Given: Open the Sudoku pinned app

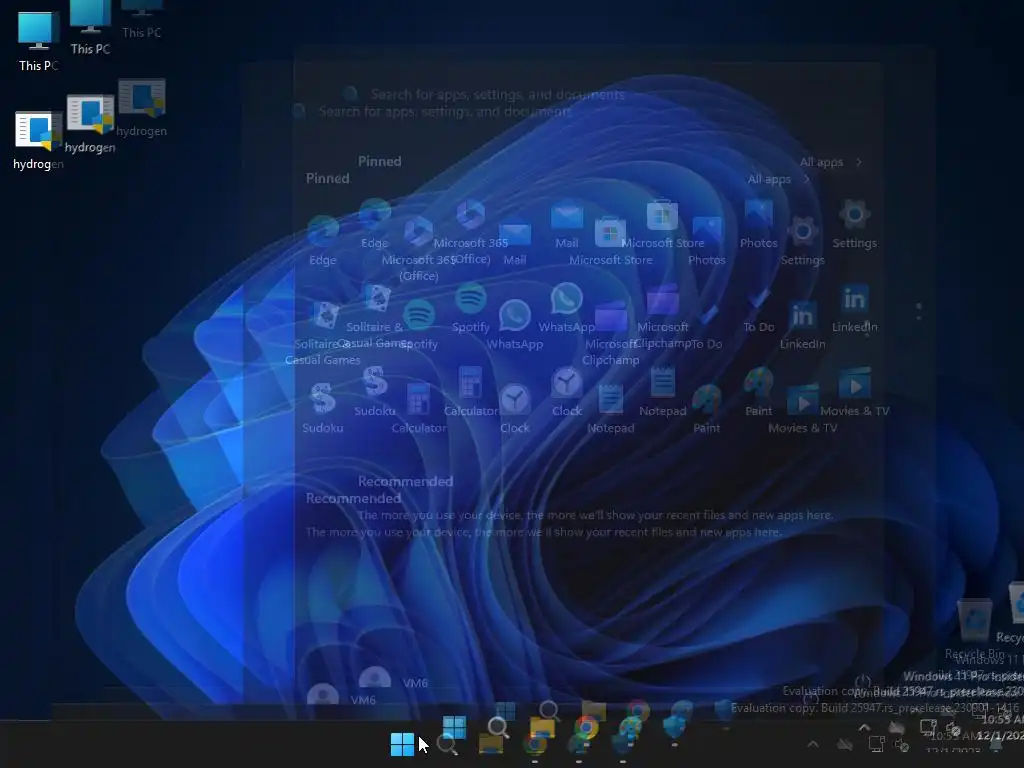Looking at the screenshot, I should 323,408.
